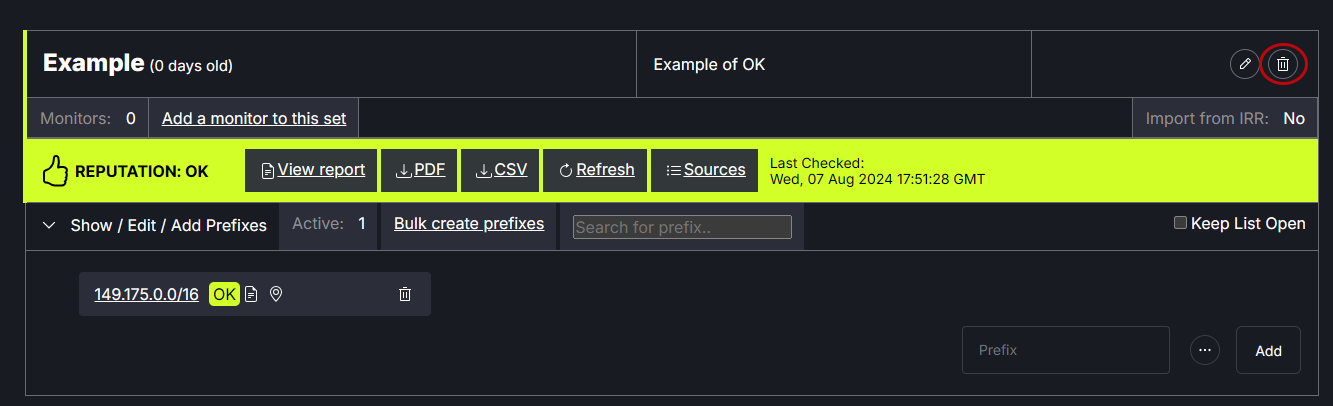The width and height of the screenshot is (1333, 406).
Task: Open the 149.175.0.0/16 prefix link
Action: tap(147, 294)
